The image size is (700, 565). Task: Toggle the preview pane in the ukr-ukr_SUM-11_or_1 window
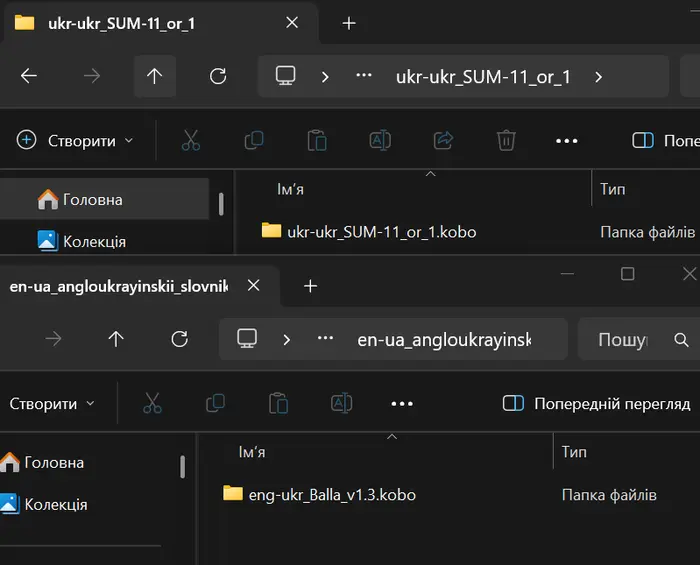pyautogui.click(x=665, y=141)
